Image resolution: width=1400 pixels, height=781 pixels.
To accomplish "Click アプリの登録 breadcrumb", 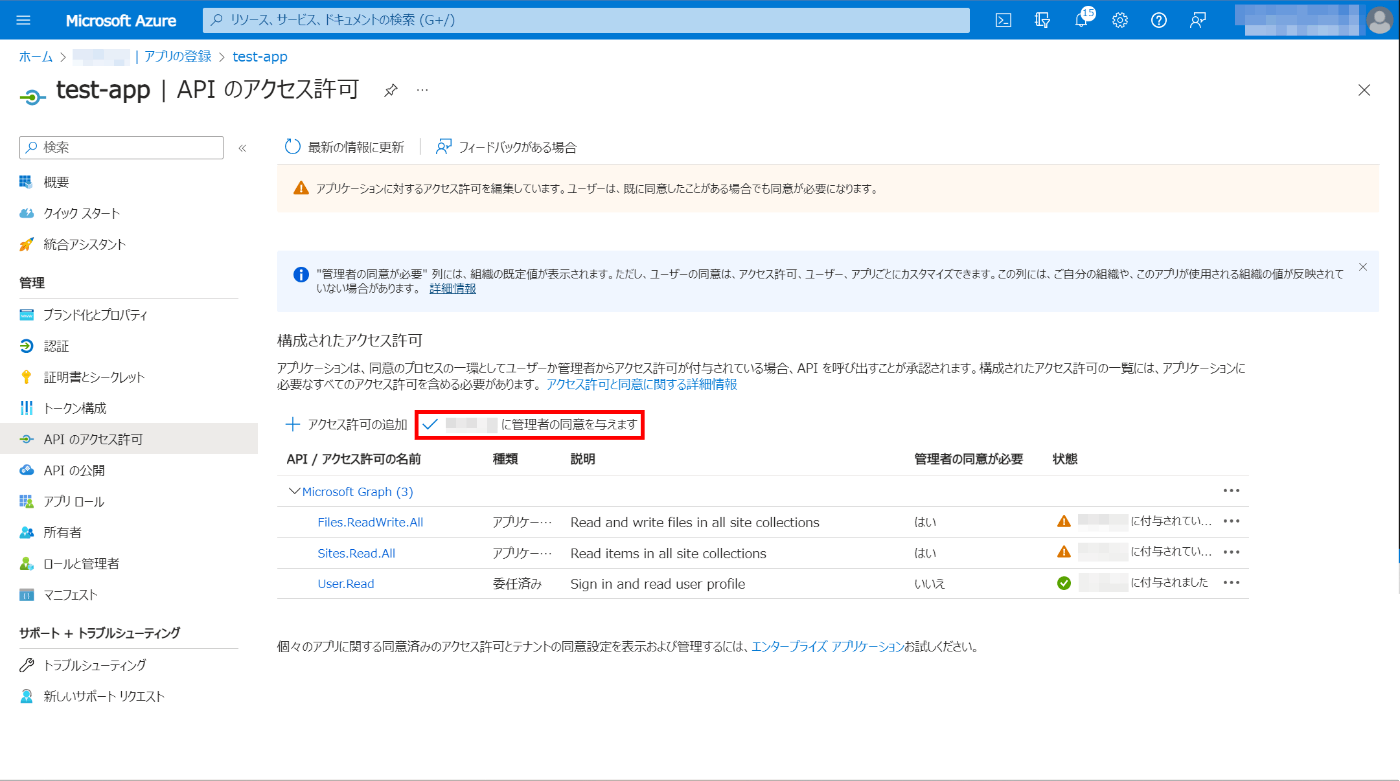I will 178,57.
